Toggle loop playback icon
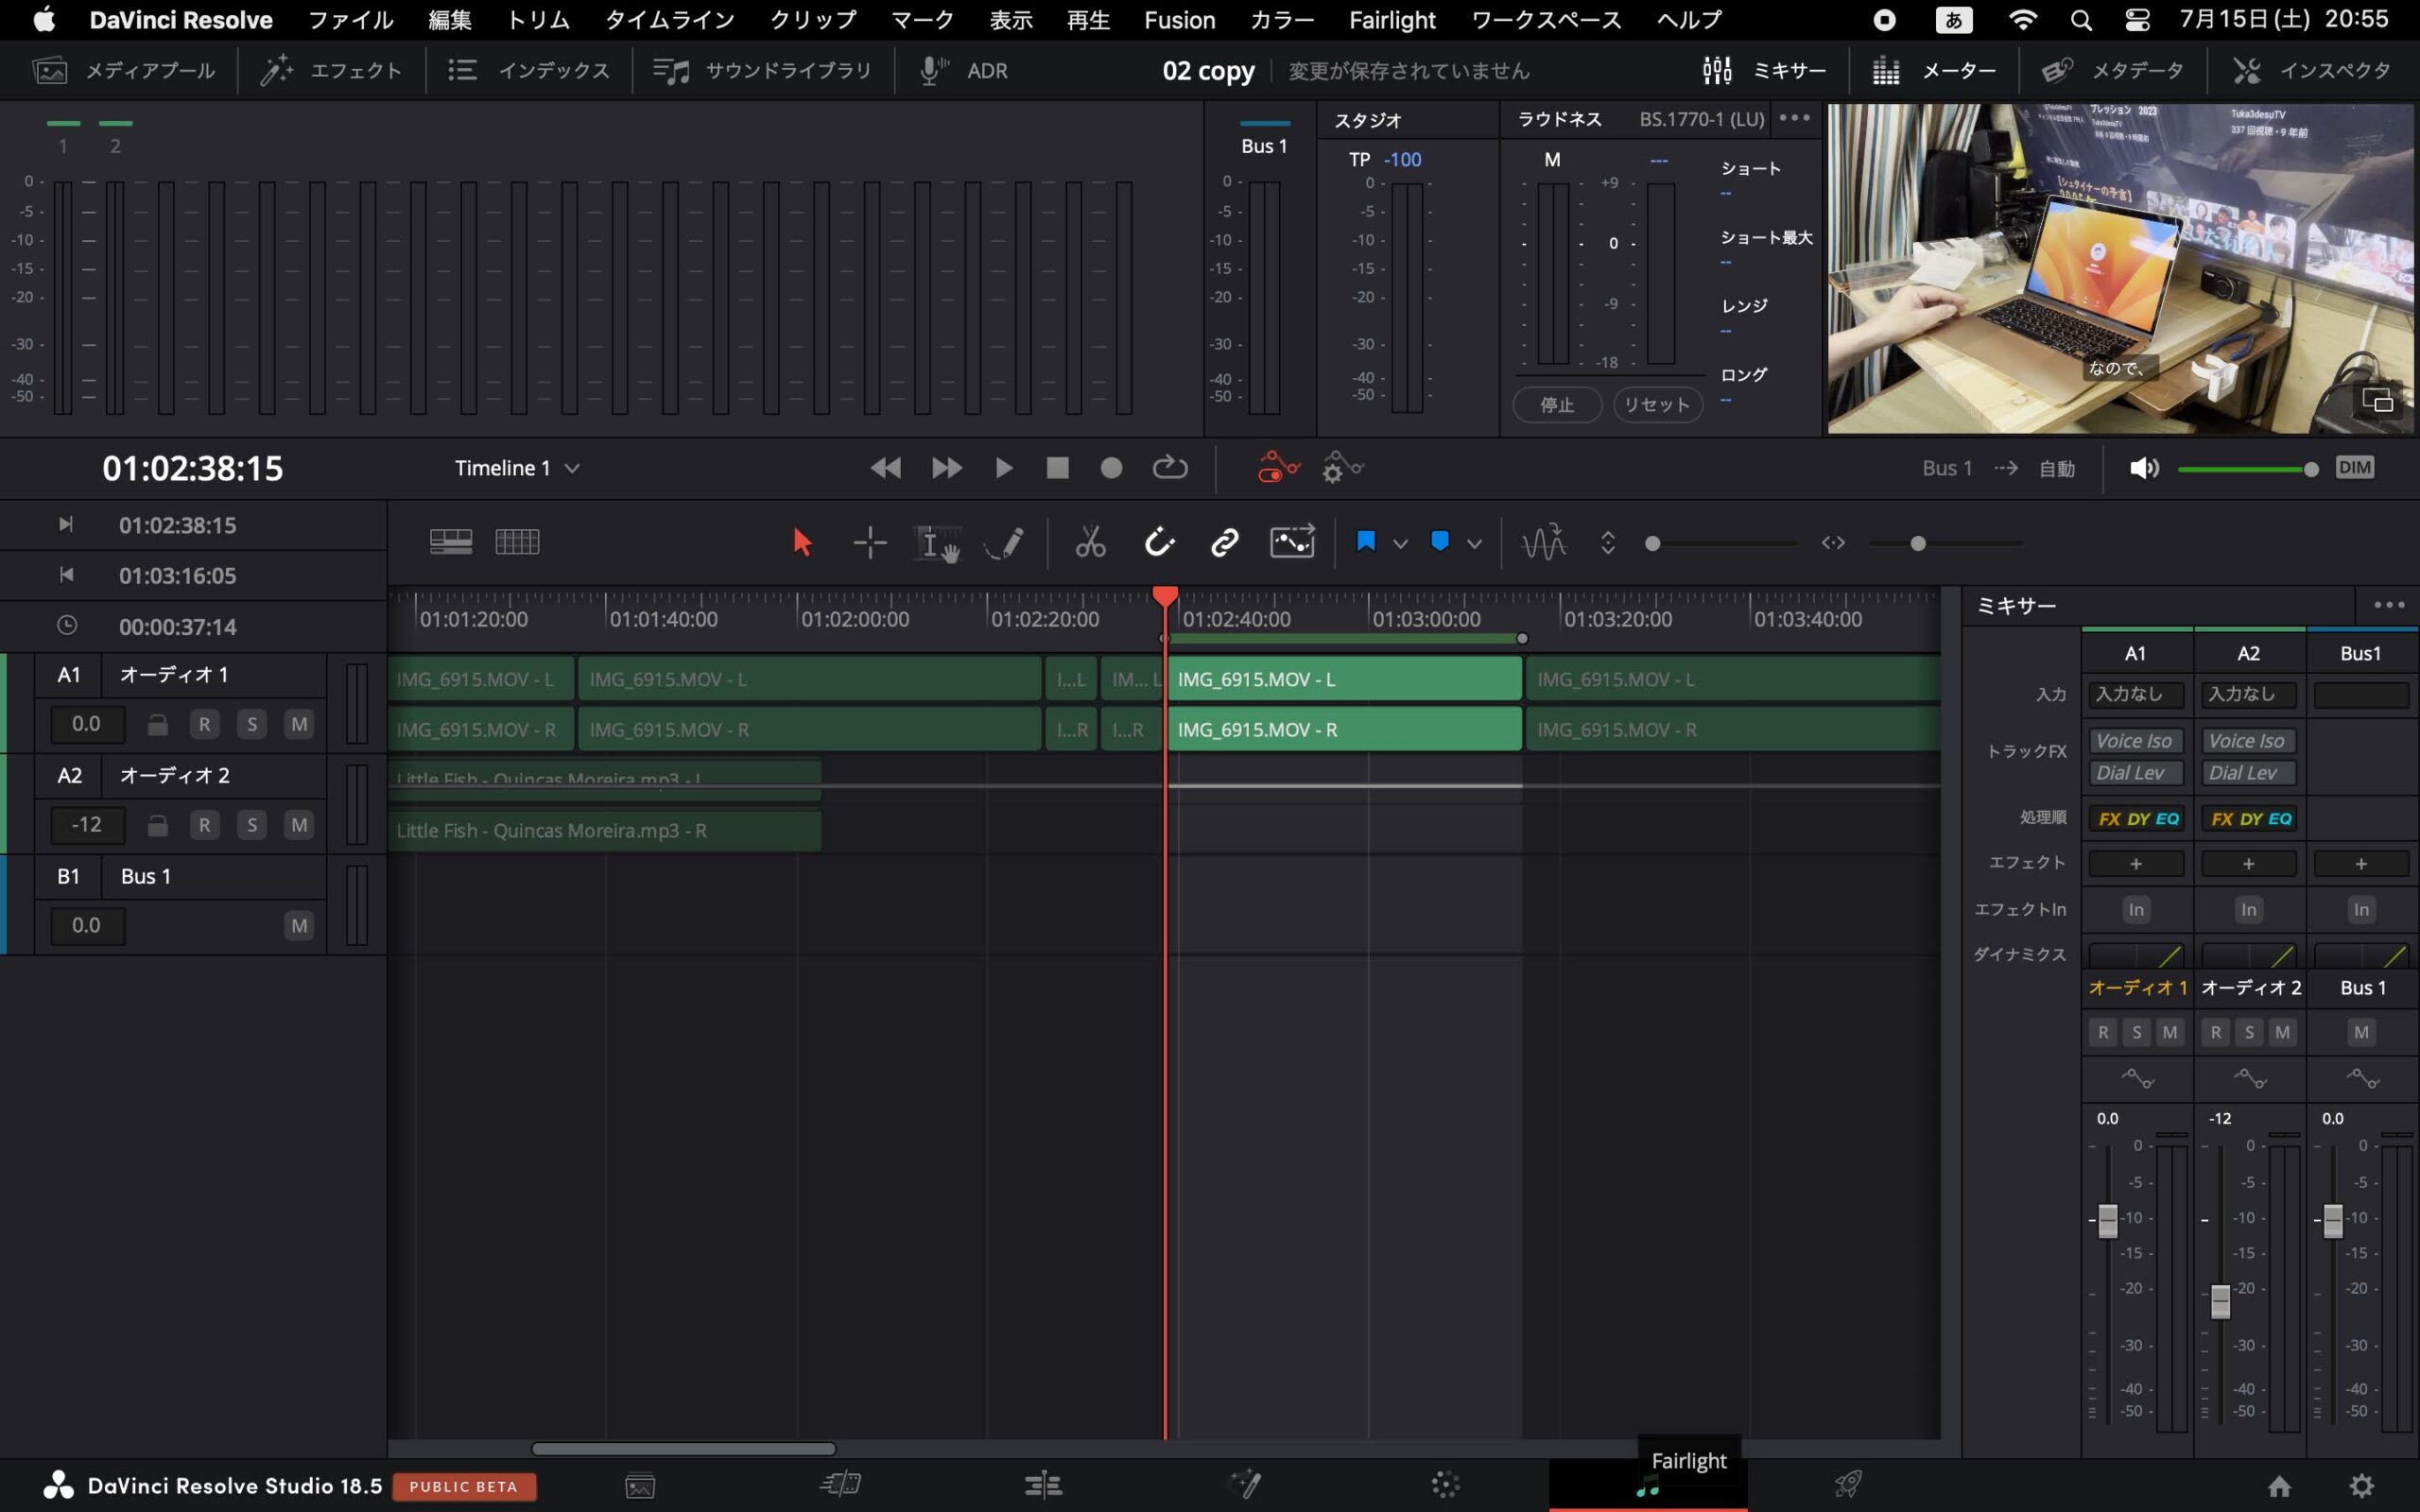 1169,468
